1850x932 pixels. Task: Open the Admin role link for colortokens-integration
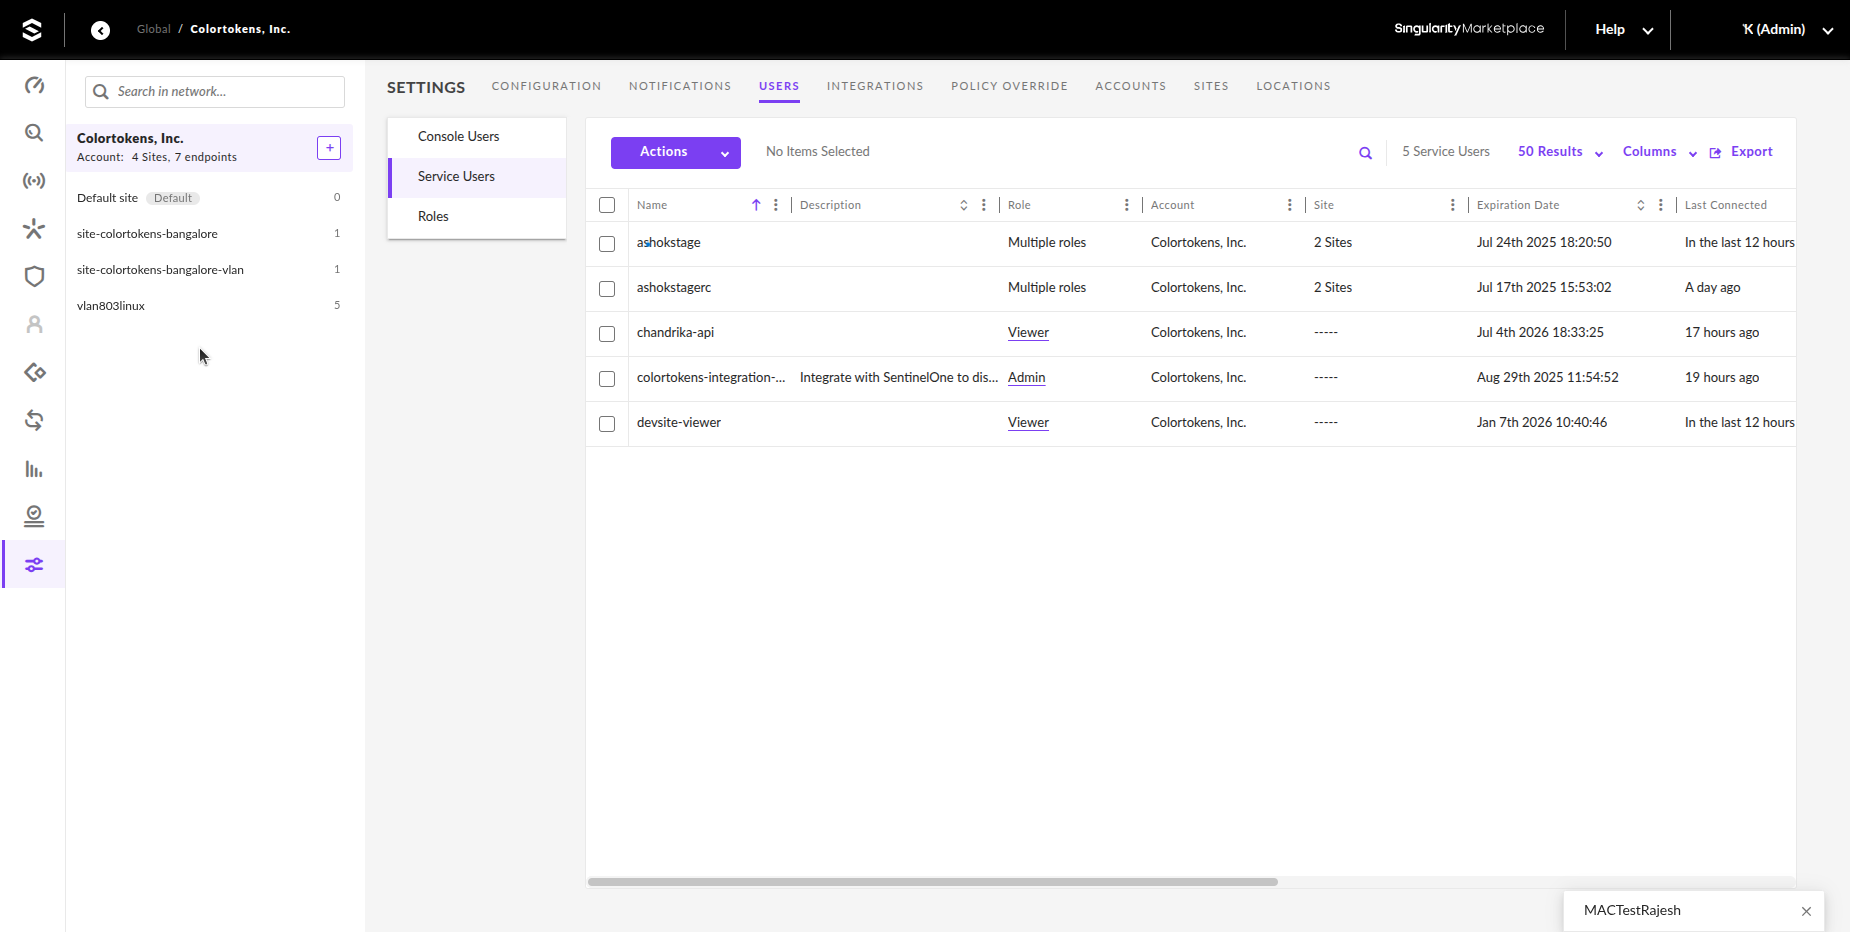[1026, 378]
